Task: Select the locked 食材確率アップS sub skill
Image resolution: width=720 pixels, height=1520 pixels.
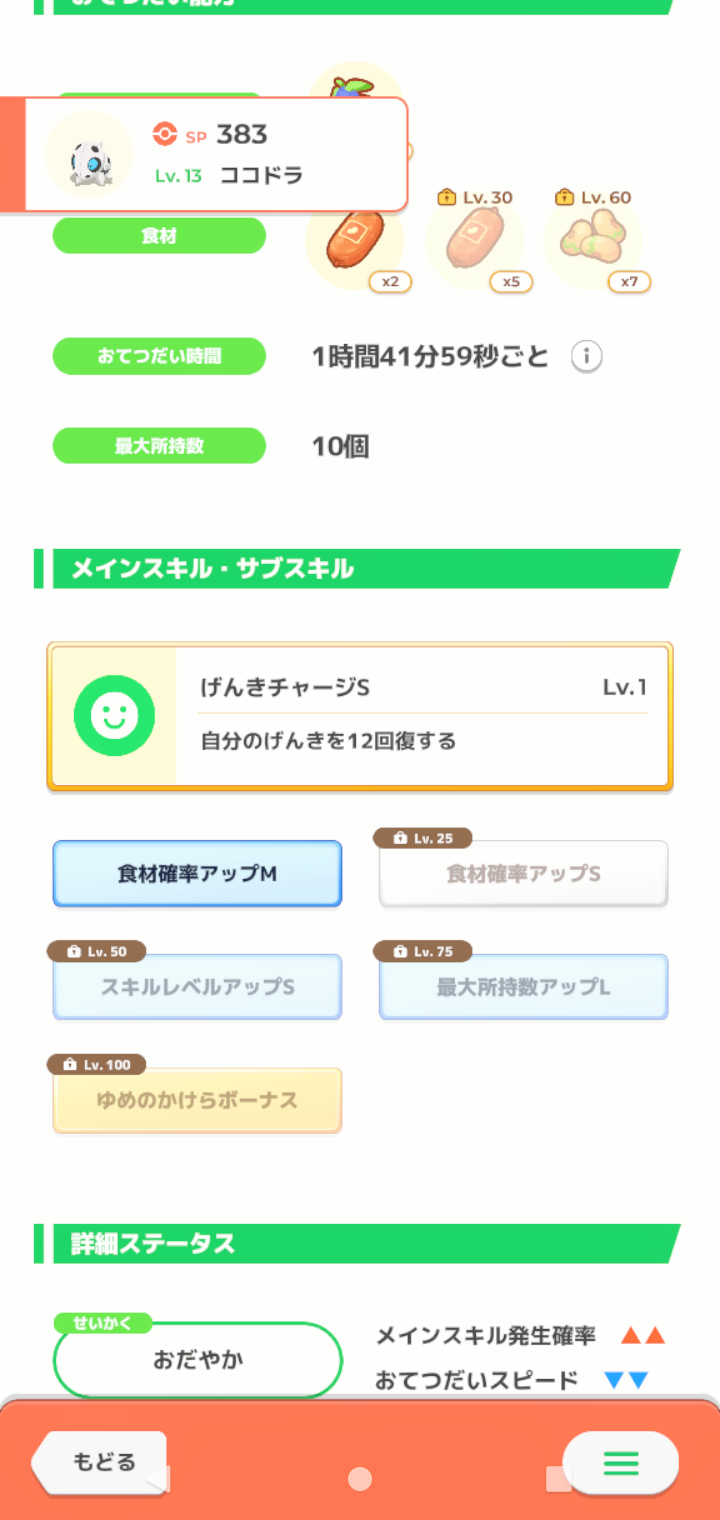Action: click(523, 874)
